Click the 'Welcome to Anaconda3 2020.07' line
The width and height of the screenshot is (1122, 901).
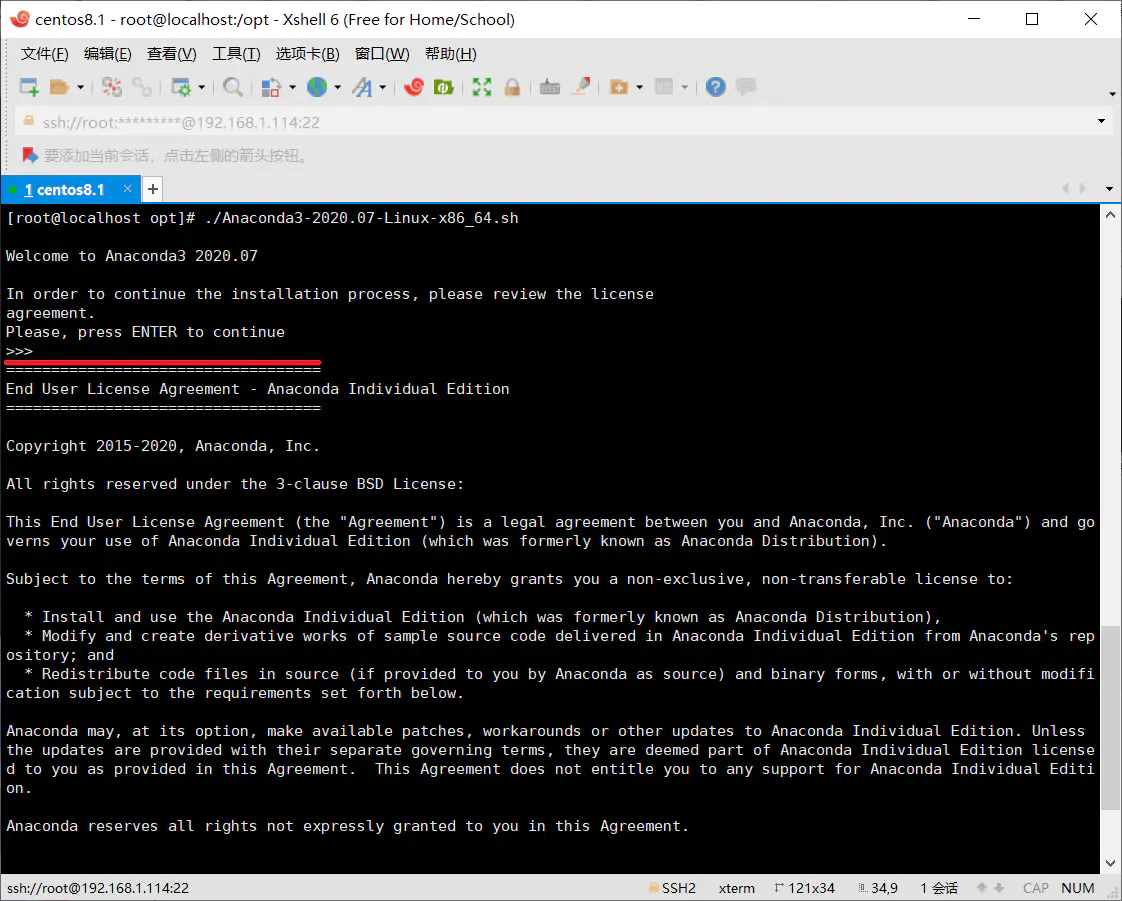[x=132, y=256]
